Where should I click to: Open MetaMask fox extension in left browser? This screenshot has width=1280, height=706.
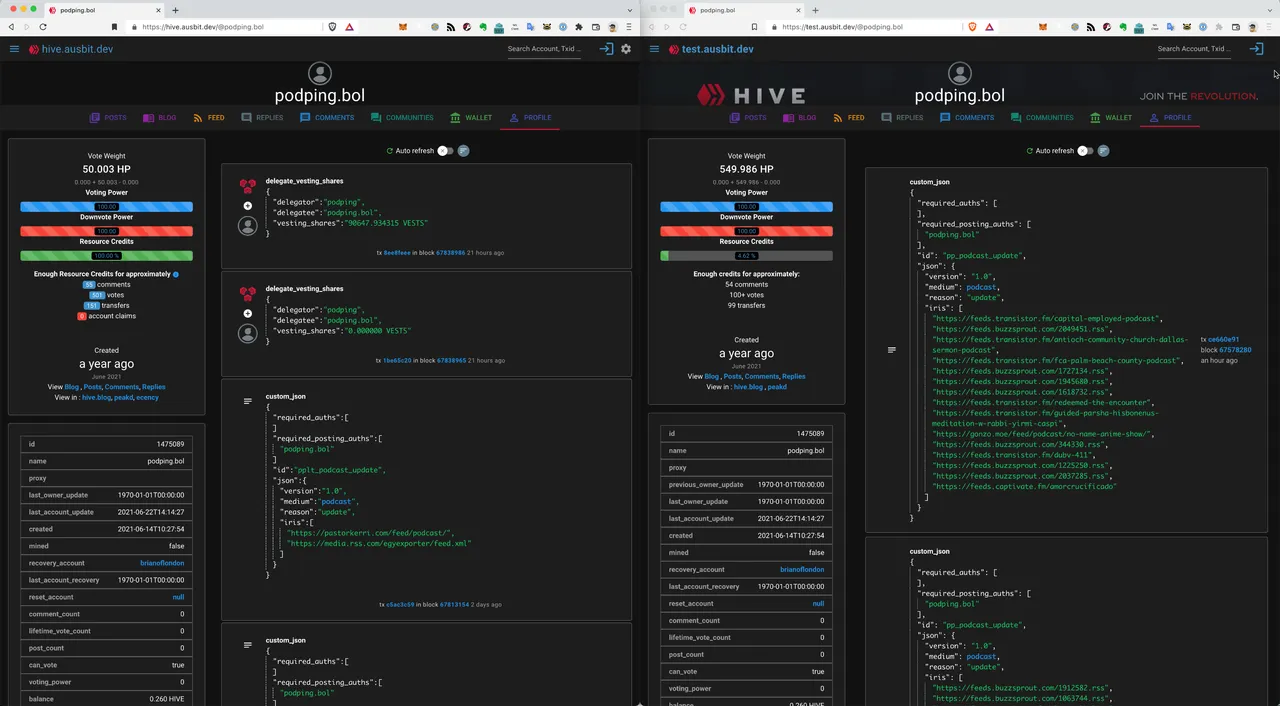[x=403, y=27]
